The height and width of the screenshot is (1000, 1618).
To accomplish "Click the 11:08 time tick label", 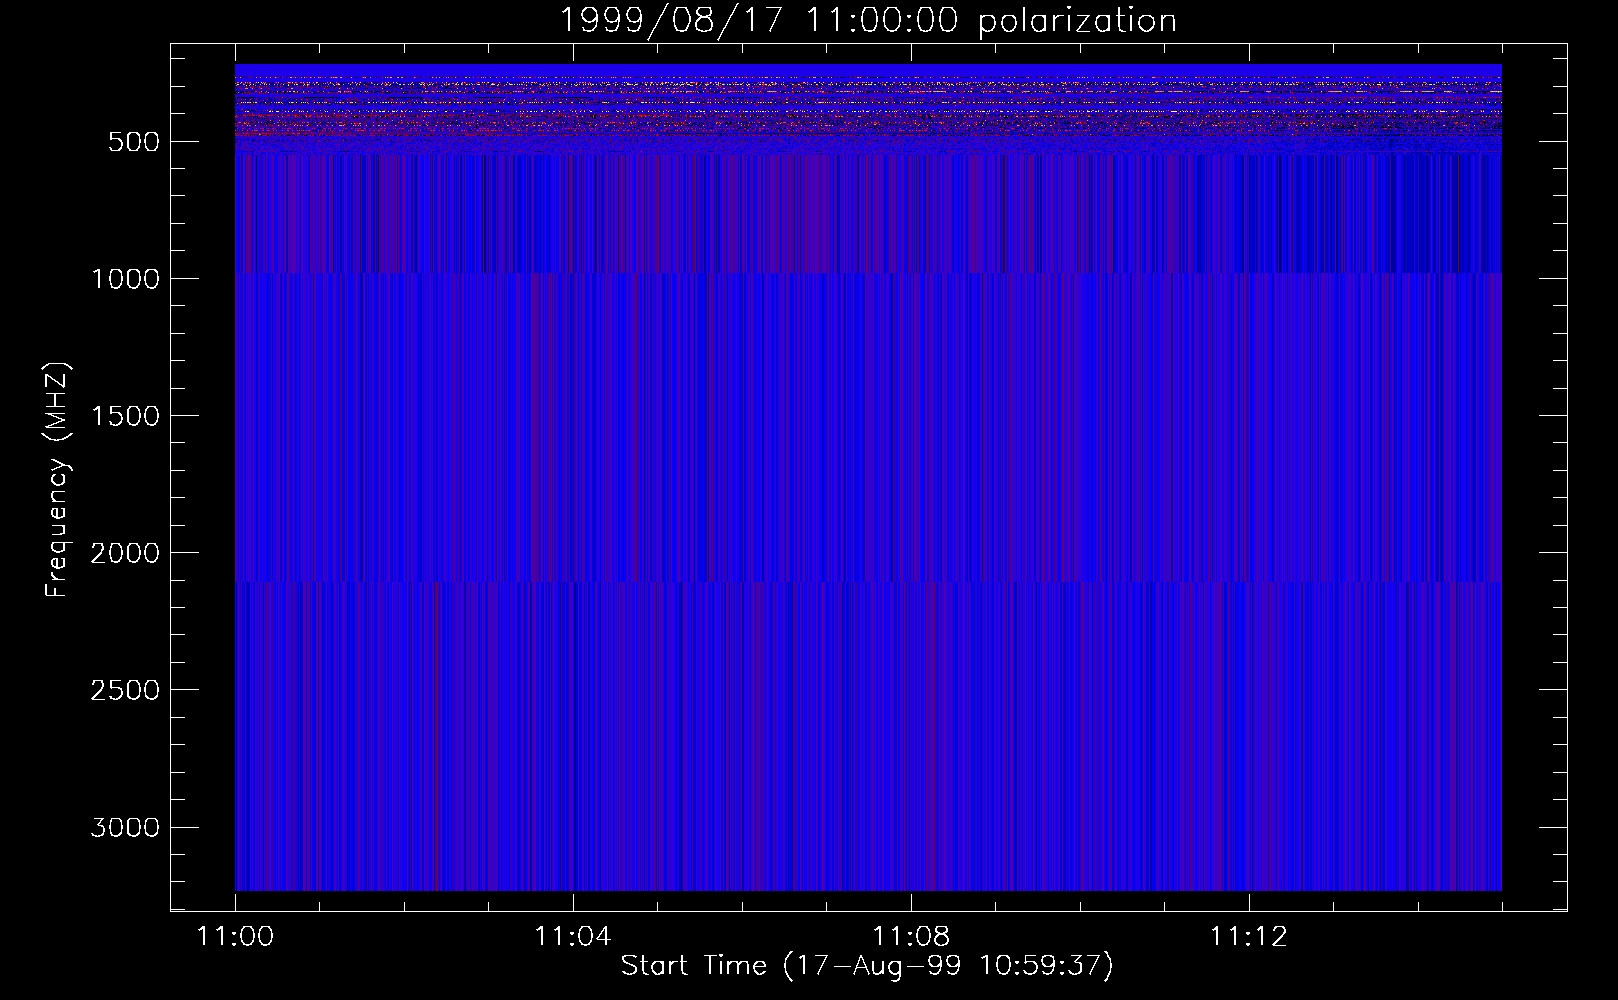I will click(910, 937).
